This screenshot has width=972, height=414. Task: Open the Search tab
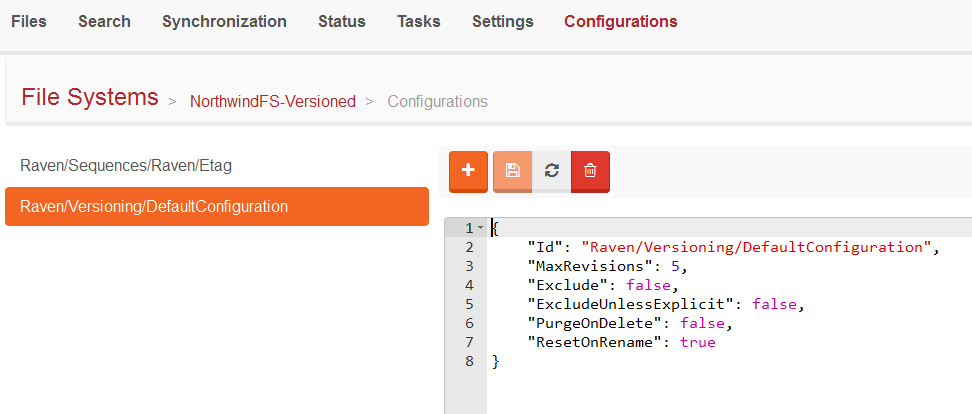[104, 21]
